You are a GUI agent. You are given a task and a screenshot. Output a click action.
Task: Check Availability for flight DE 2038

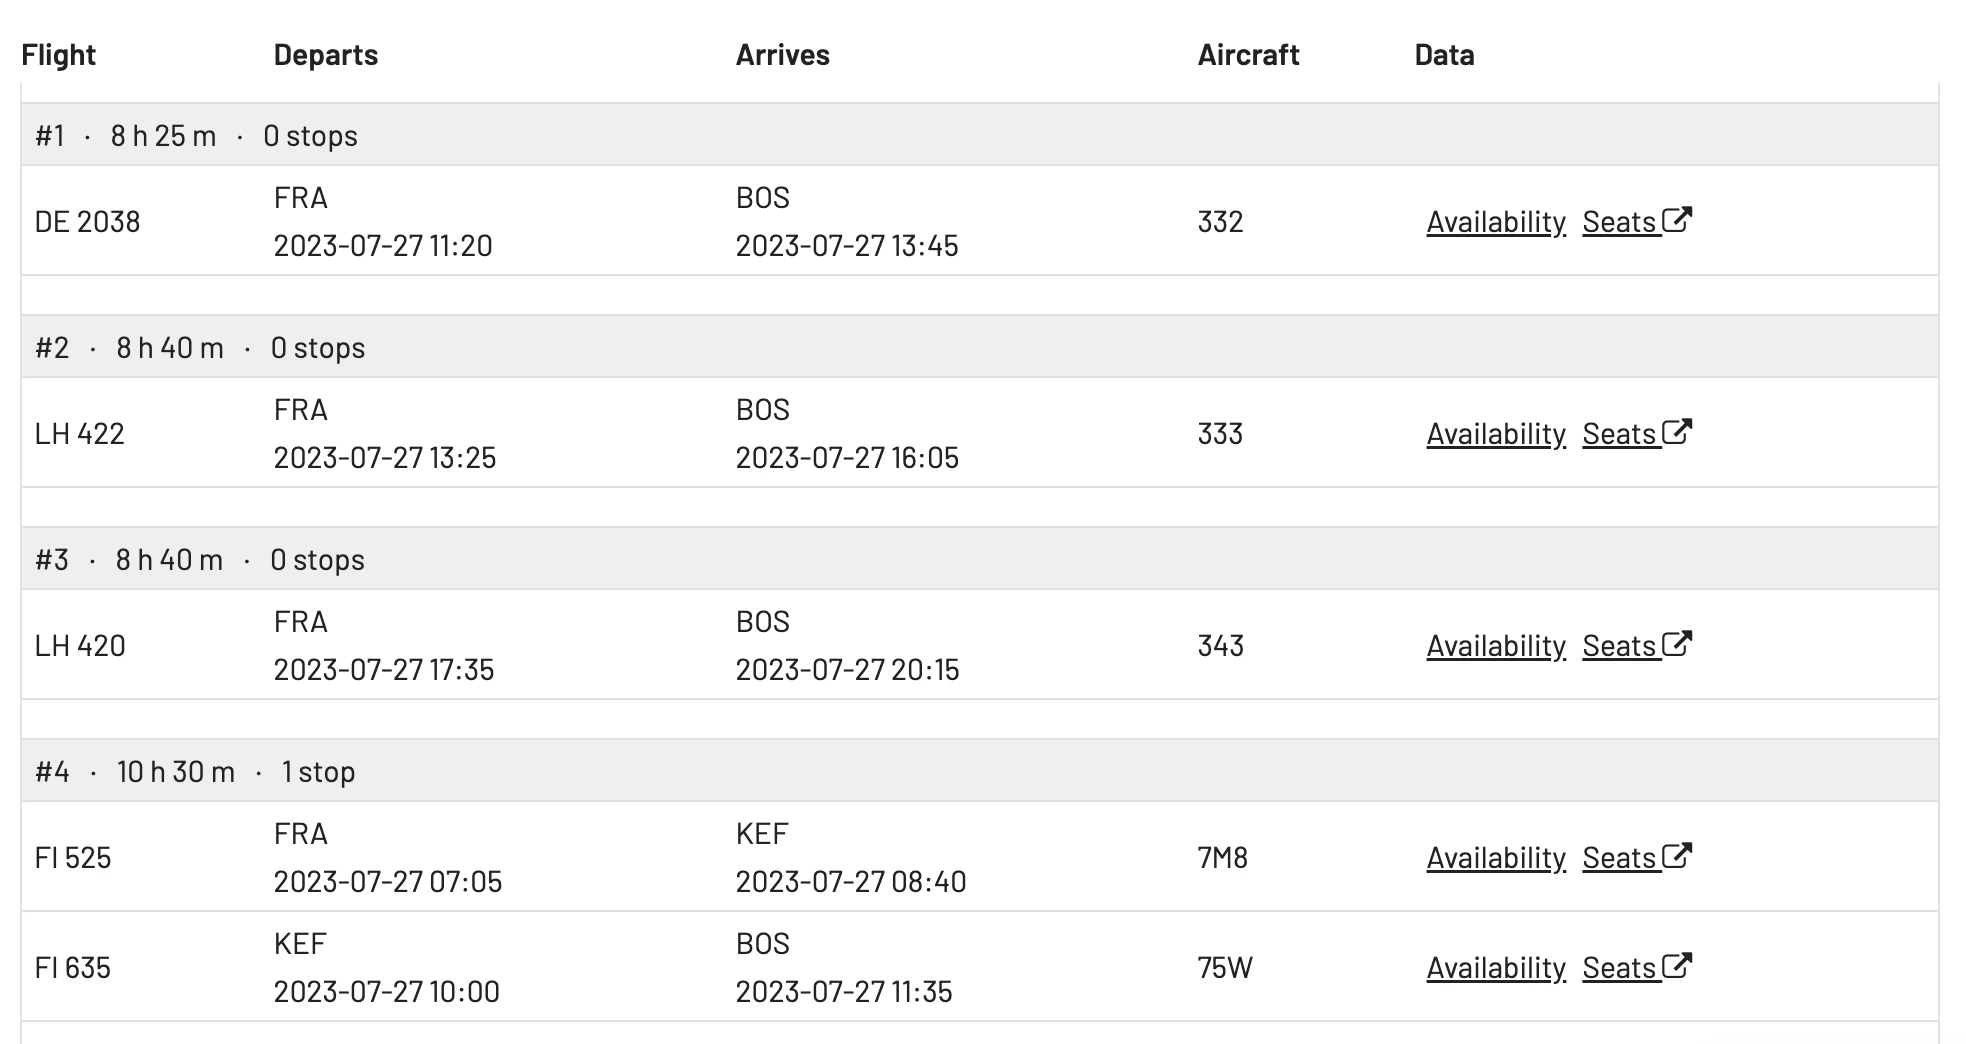[1496, 222]
